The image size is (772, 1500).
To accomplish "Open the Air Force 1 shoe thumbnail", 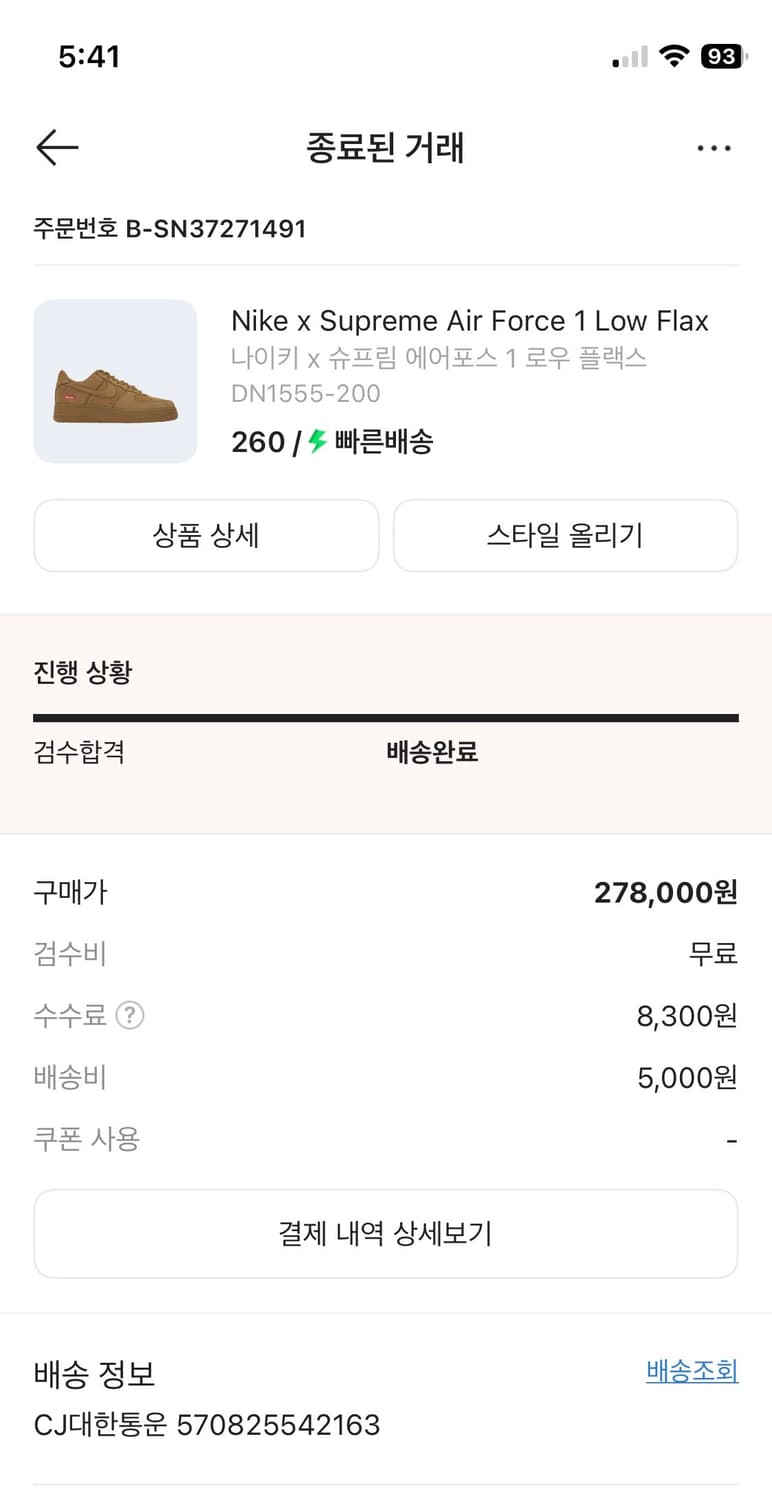I will tap(115, 381).
